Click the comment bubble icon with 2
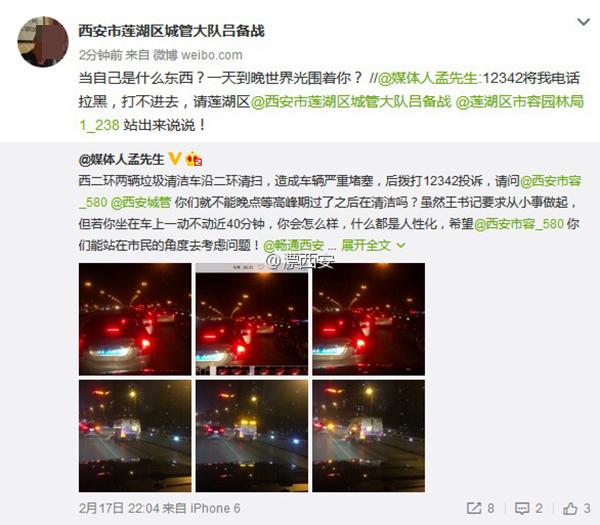 [522, 509]
